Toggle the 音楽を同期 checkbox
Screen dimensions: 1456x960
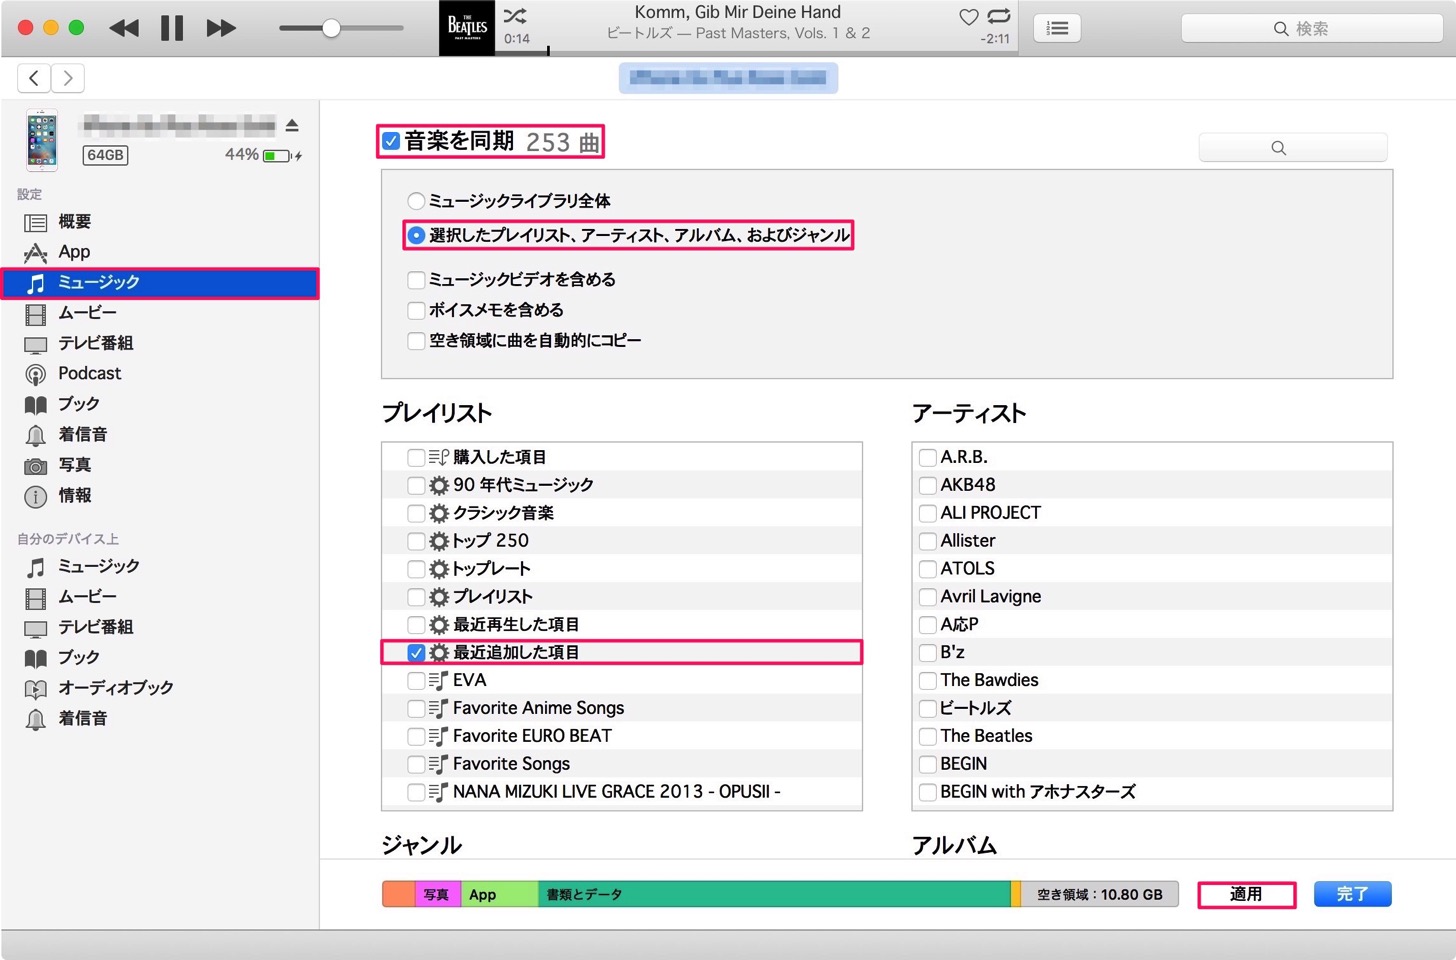(392, 141)
